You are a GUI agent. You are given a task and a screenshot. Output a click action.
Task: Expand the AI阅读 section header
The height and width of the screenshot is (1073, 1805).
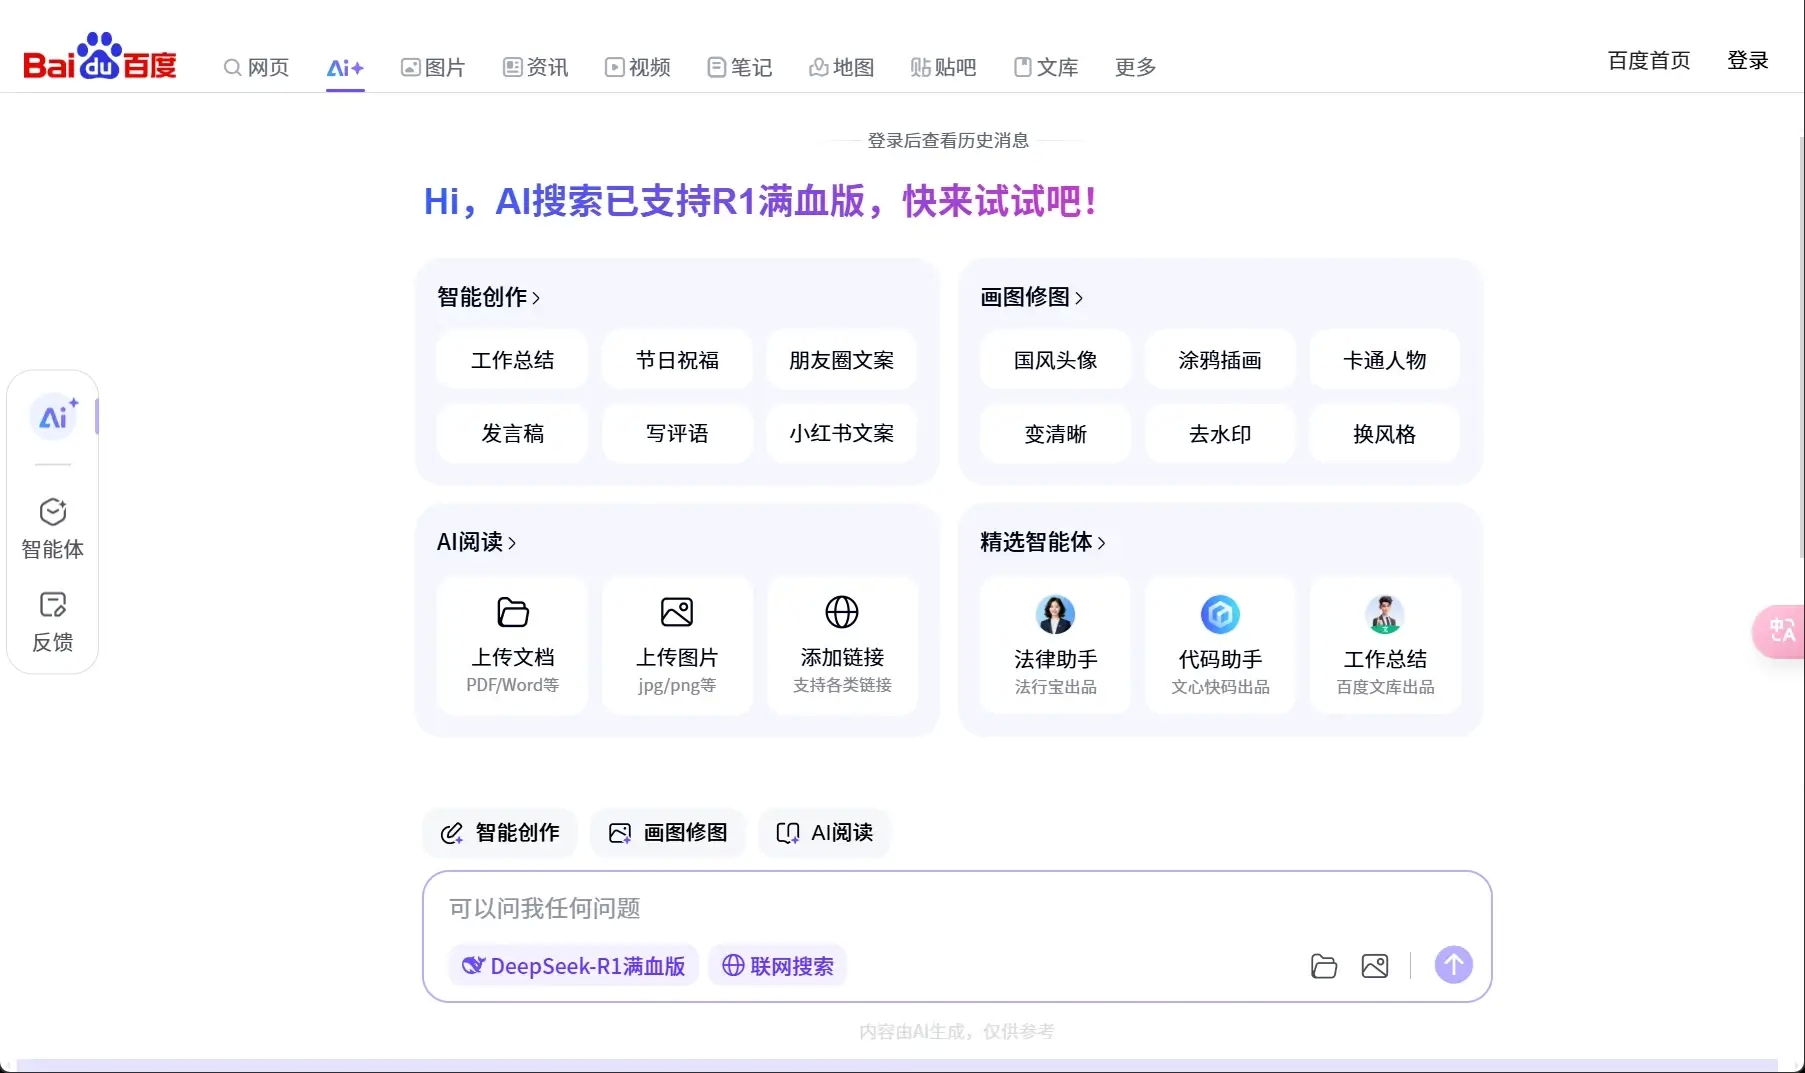point(476,542)
